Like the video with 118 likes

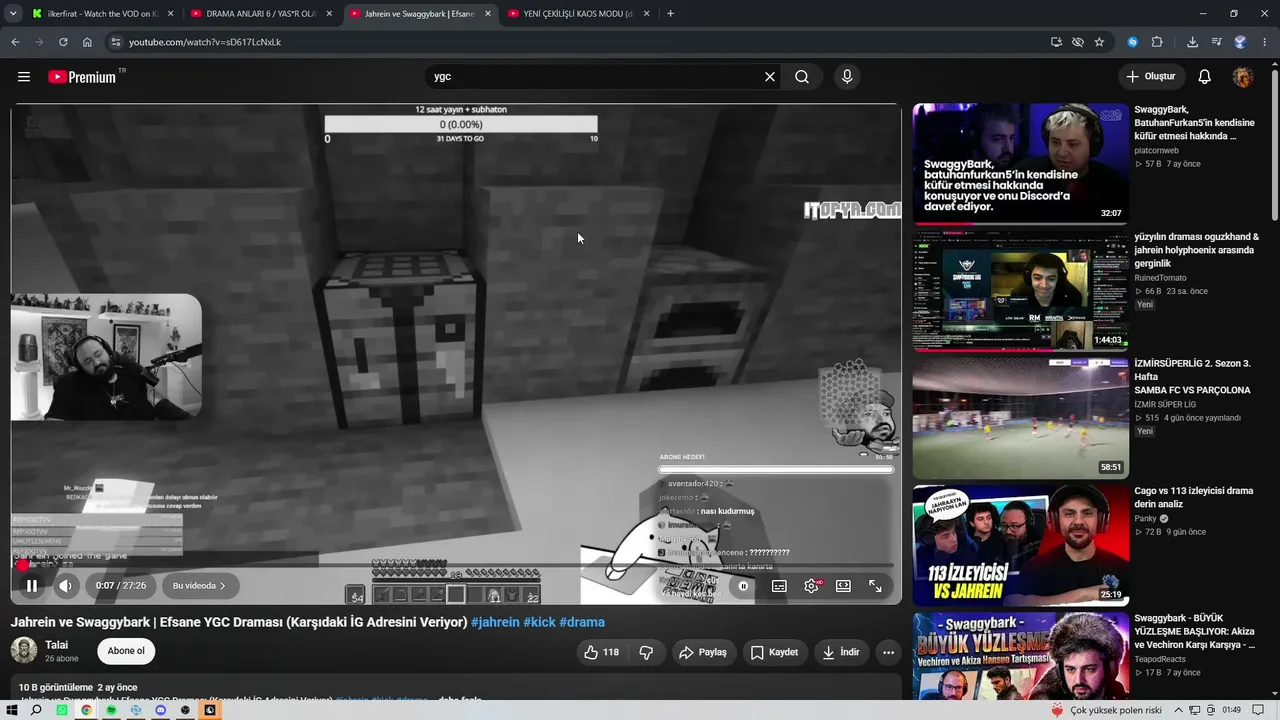click(601, 652)
